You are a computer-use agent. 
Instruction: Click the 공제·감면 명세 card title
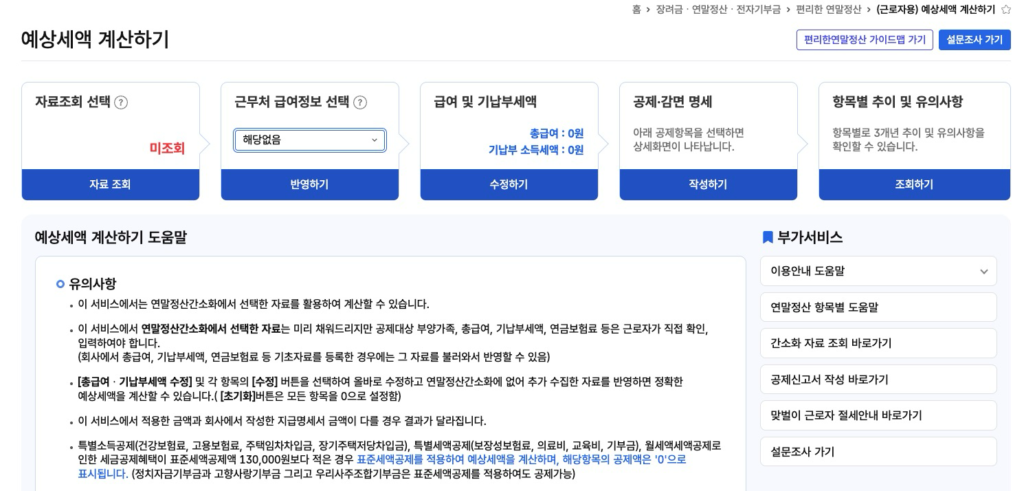[673, 102]
